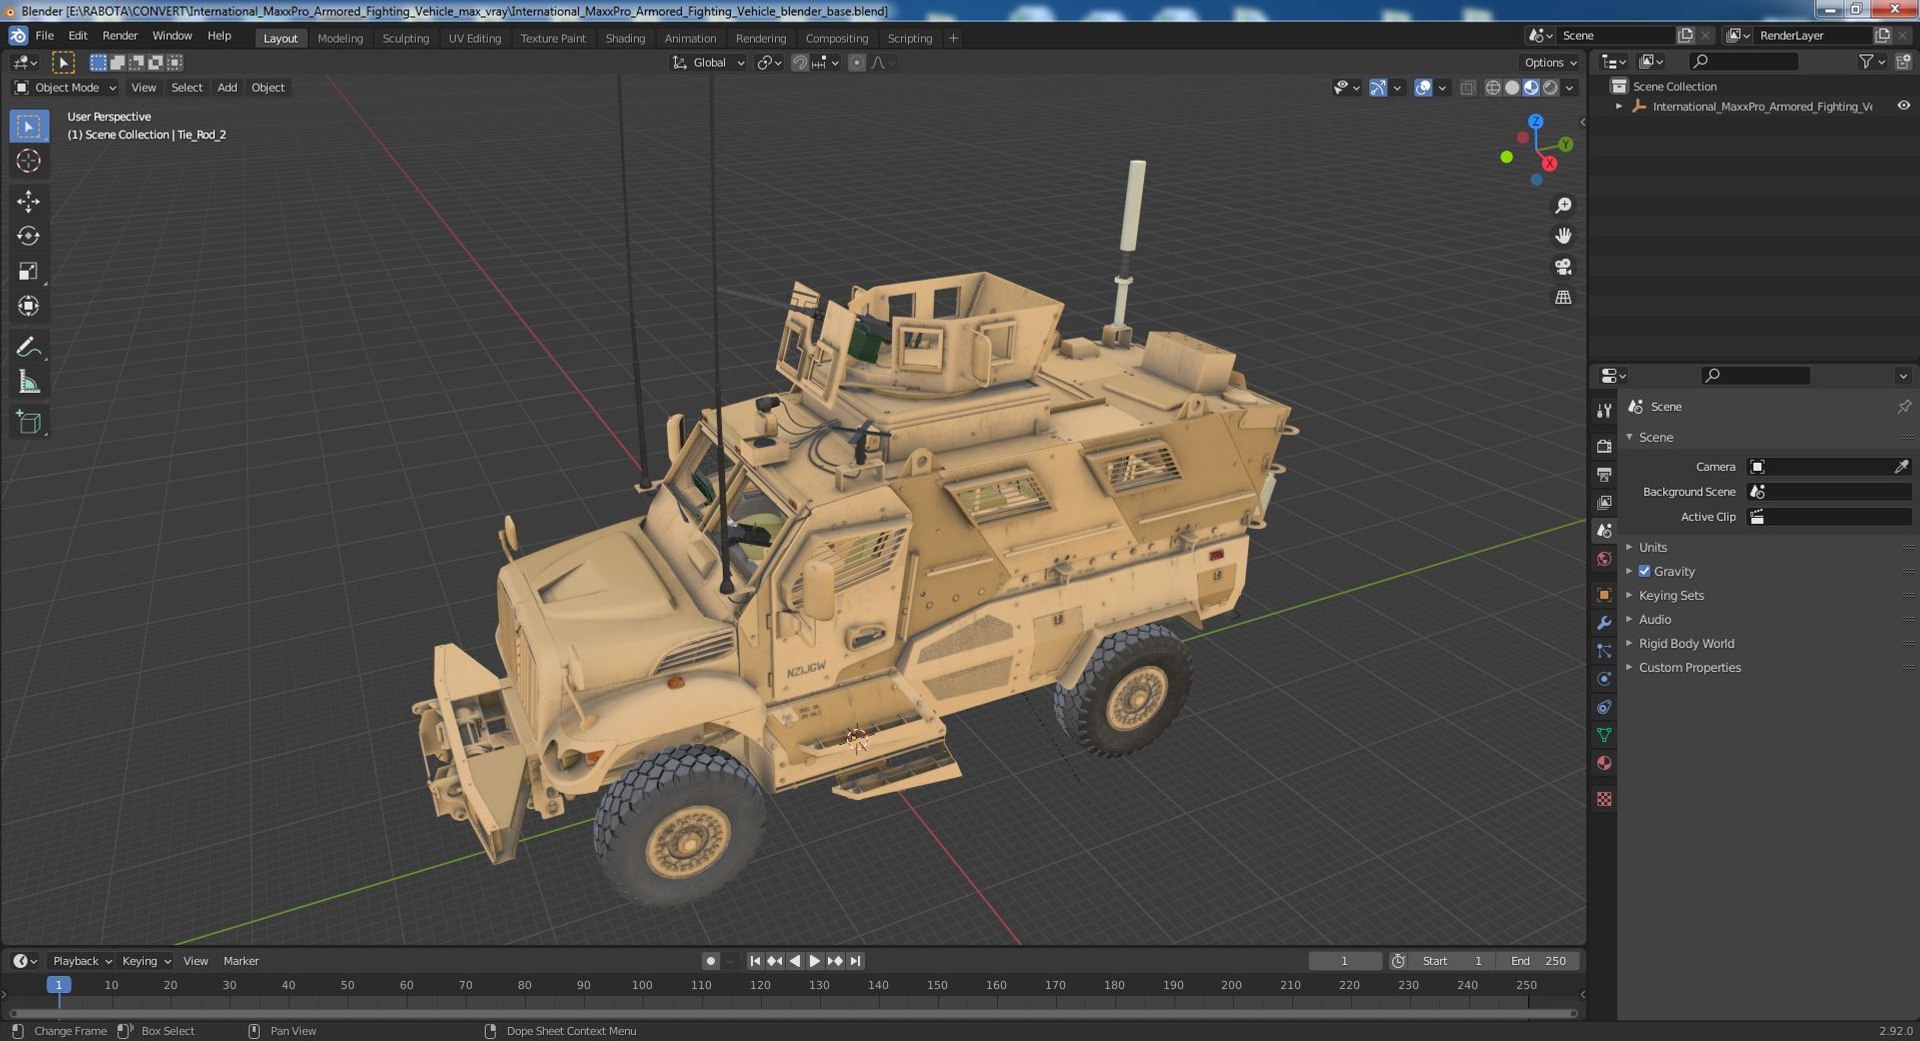Open the Global transform orientation dropdown
1920x1041 pixels.
[x=708, y=63]
